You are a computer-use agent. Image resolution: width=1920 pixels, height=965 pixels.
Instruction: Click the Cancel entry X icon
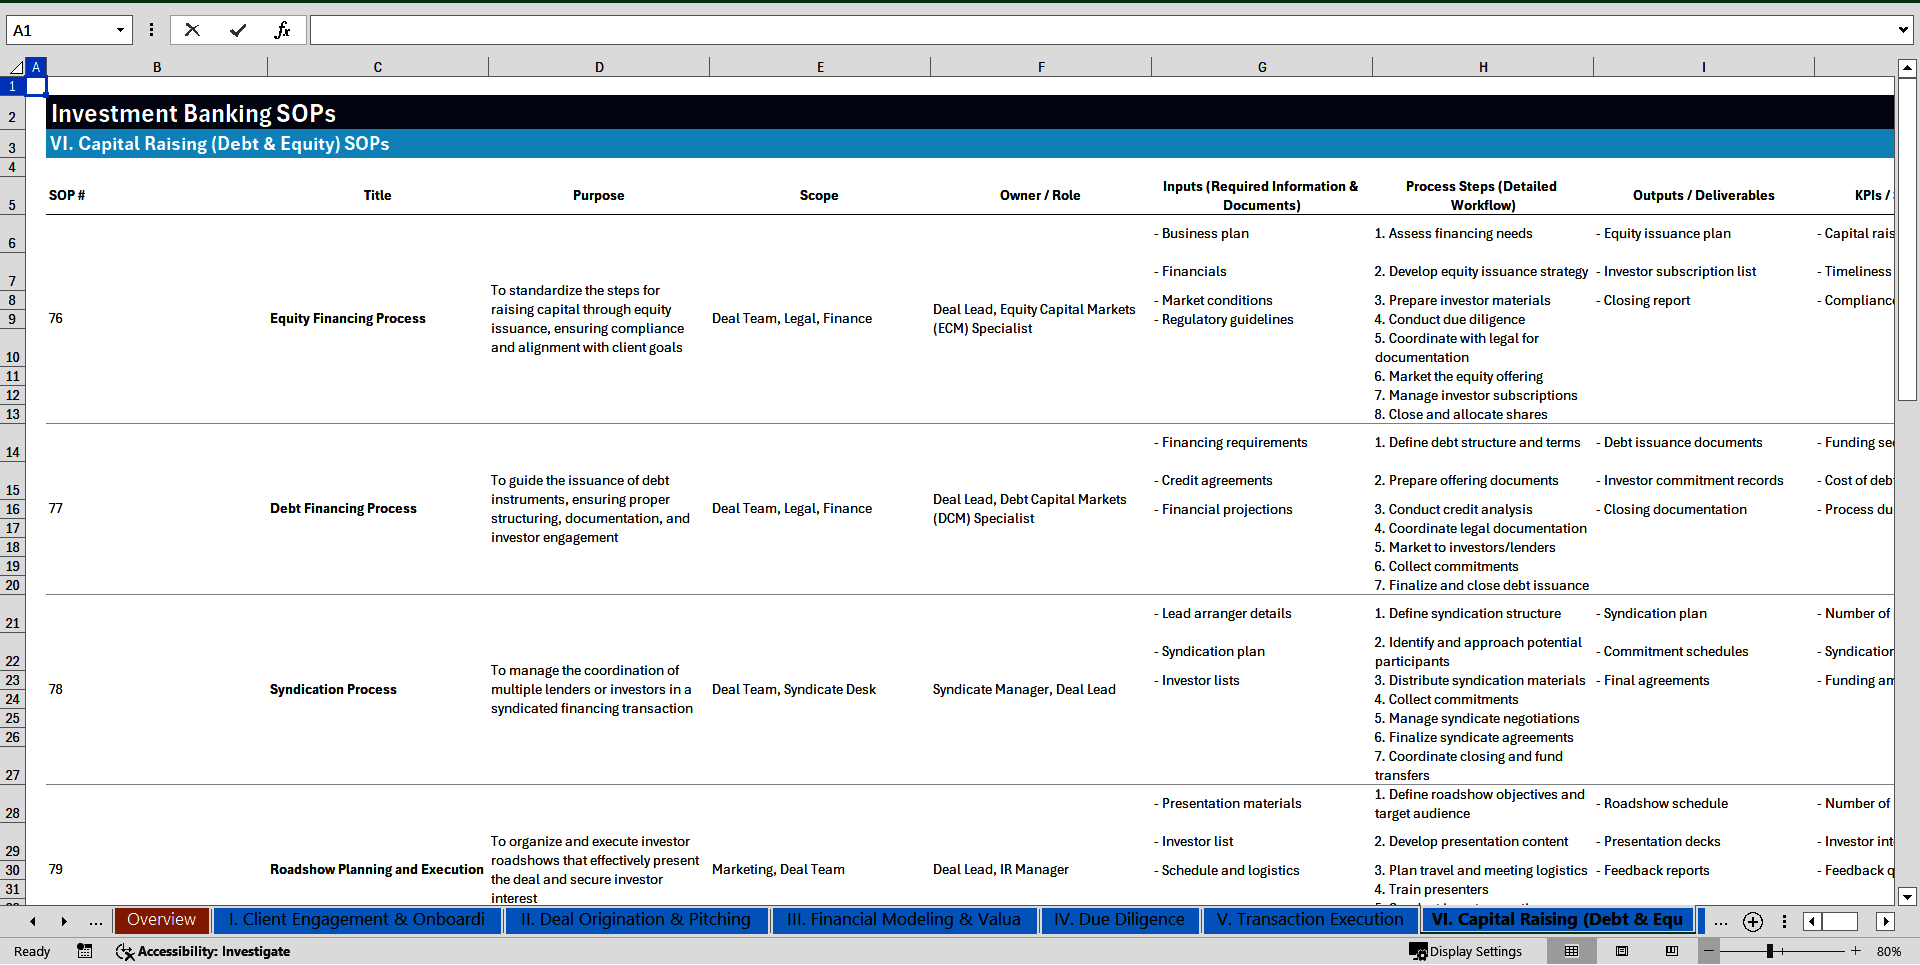point(192,30)
